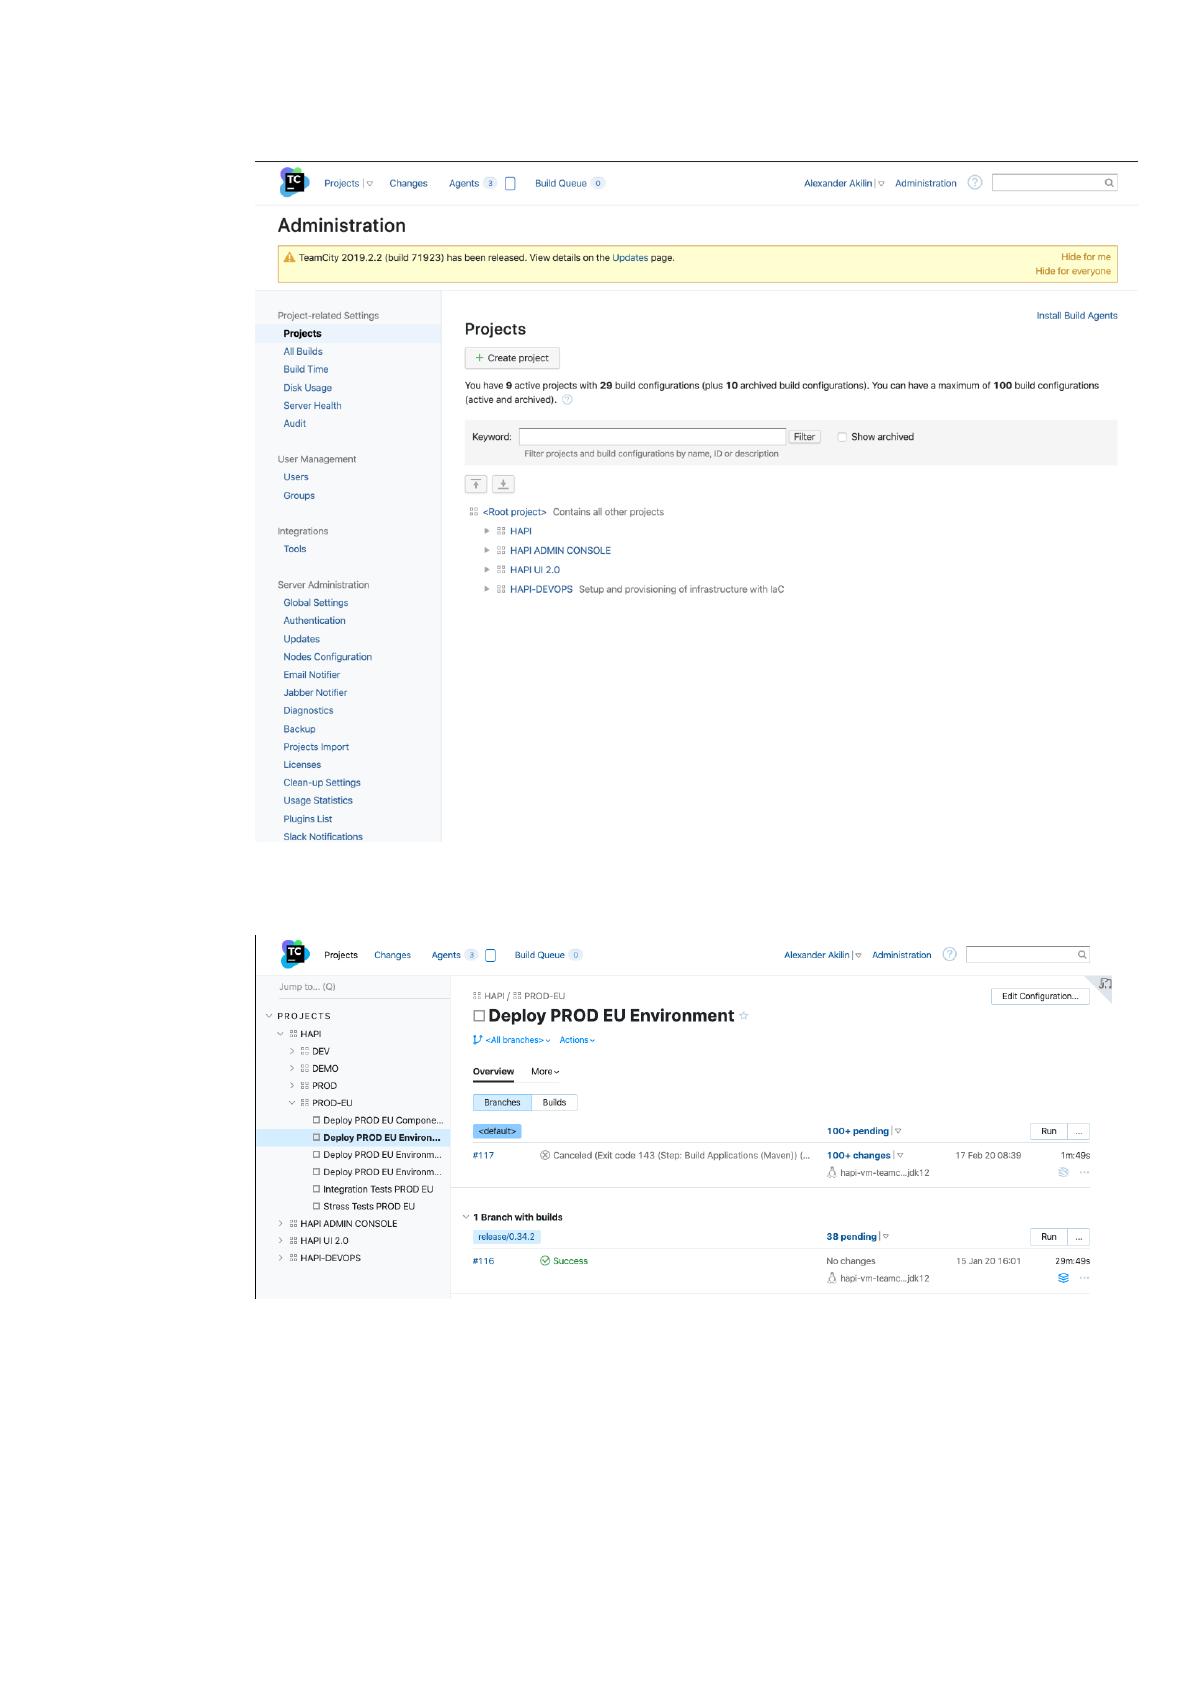Open Alexander Akilin user menu in Administration header
The height and width of the screenshot is (1684, 1190).
[844, 183]
